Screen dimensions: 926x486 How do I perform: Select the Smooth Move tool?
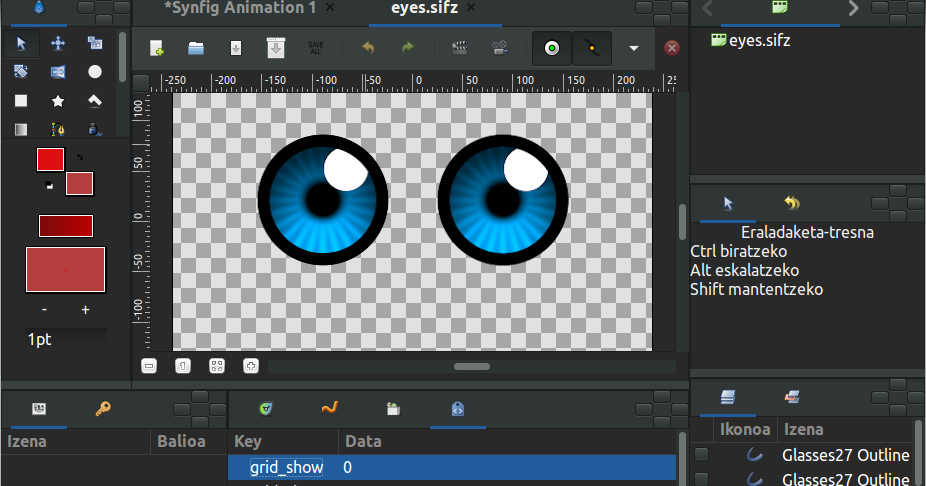tap(58, 44)
